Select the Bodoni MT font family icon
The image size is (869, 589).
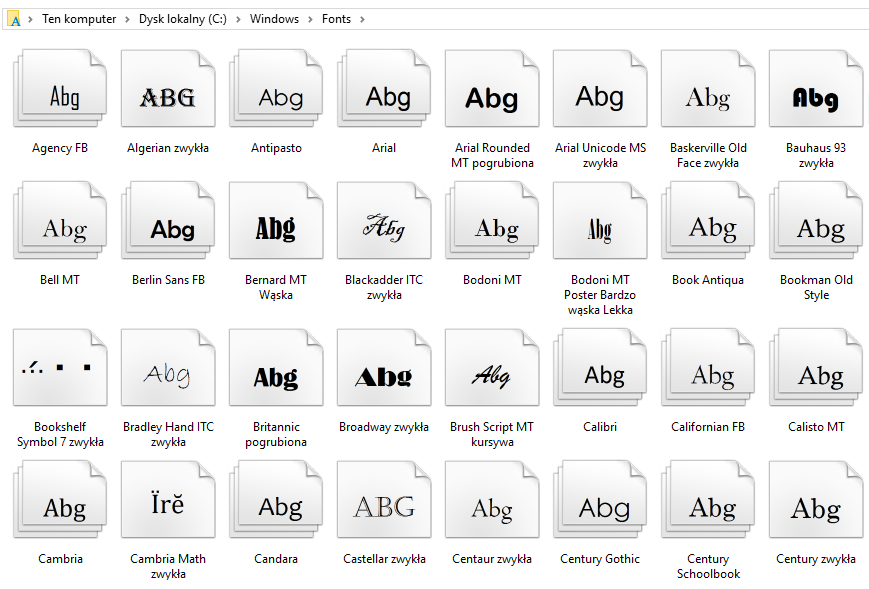point(492,221)
